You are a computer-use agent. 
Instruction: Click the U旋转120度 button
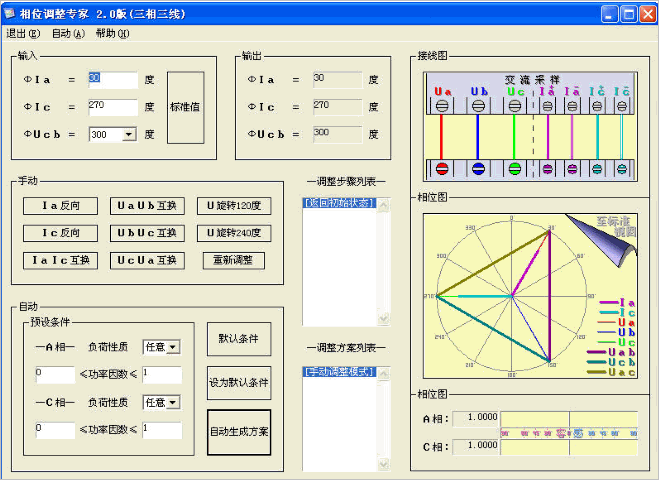pos(234,206)
